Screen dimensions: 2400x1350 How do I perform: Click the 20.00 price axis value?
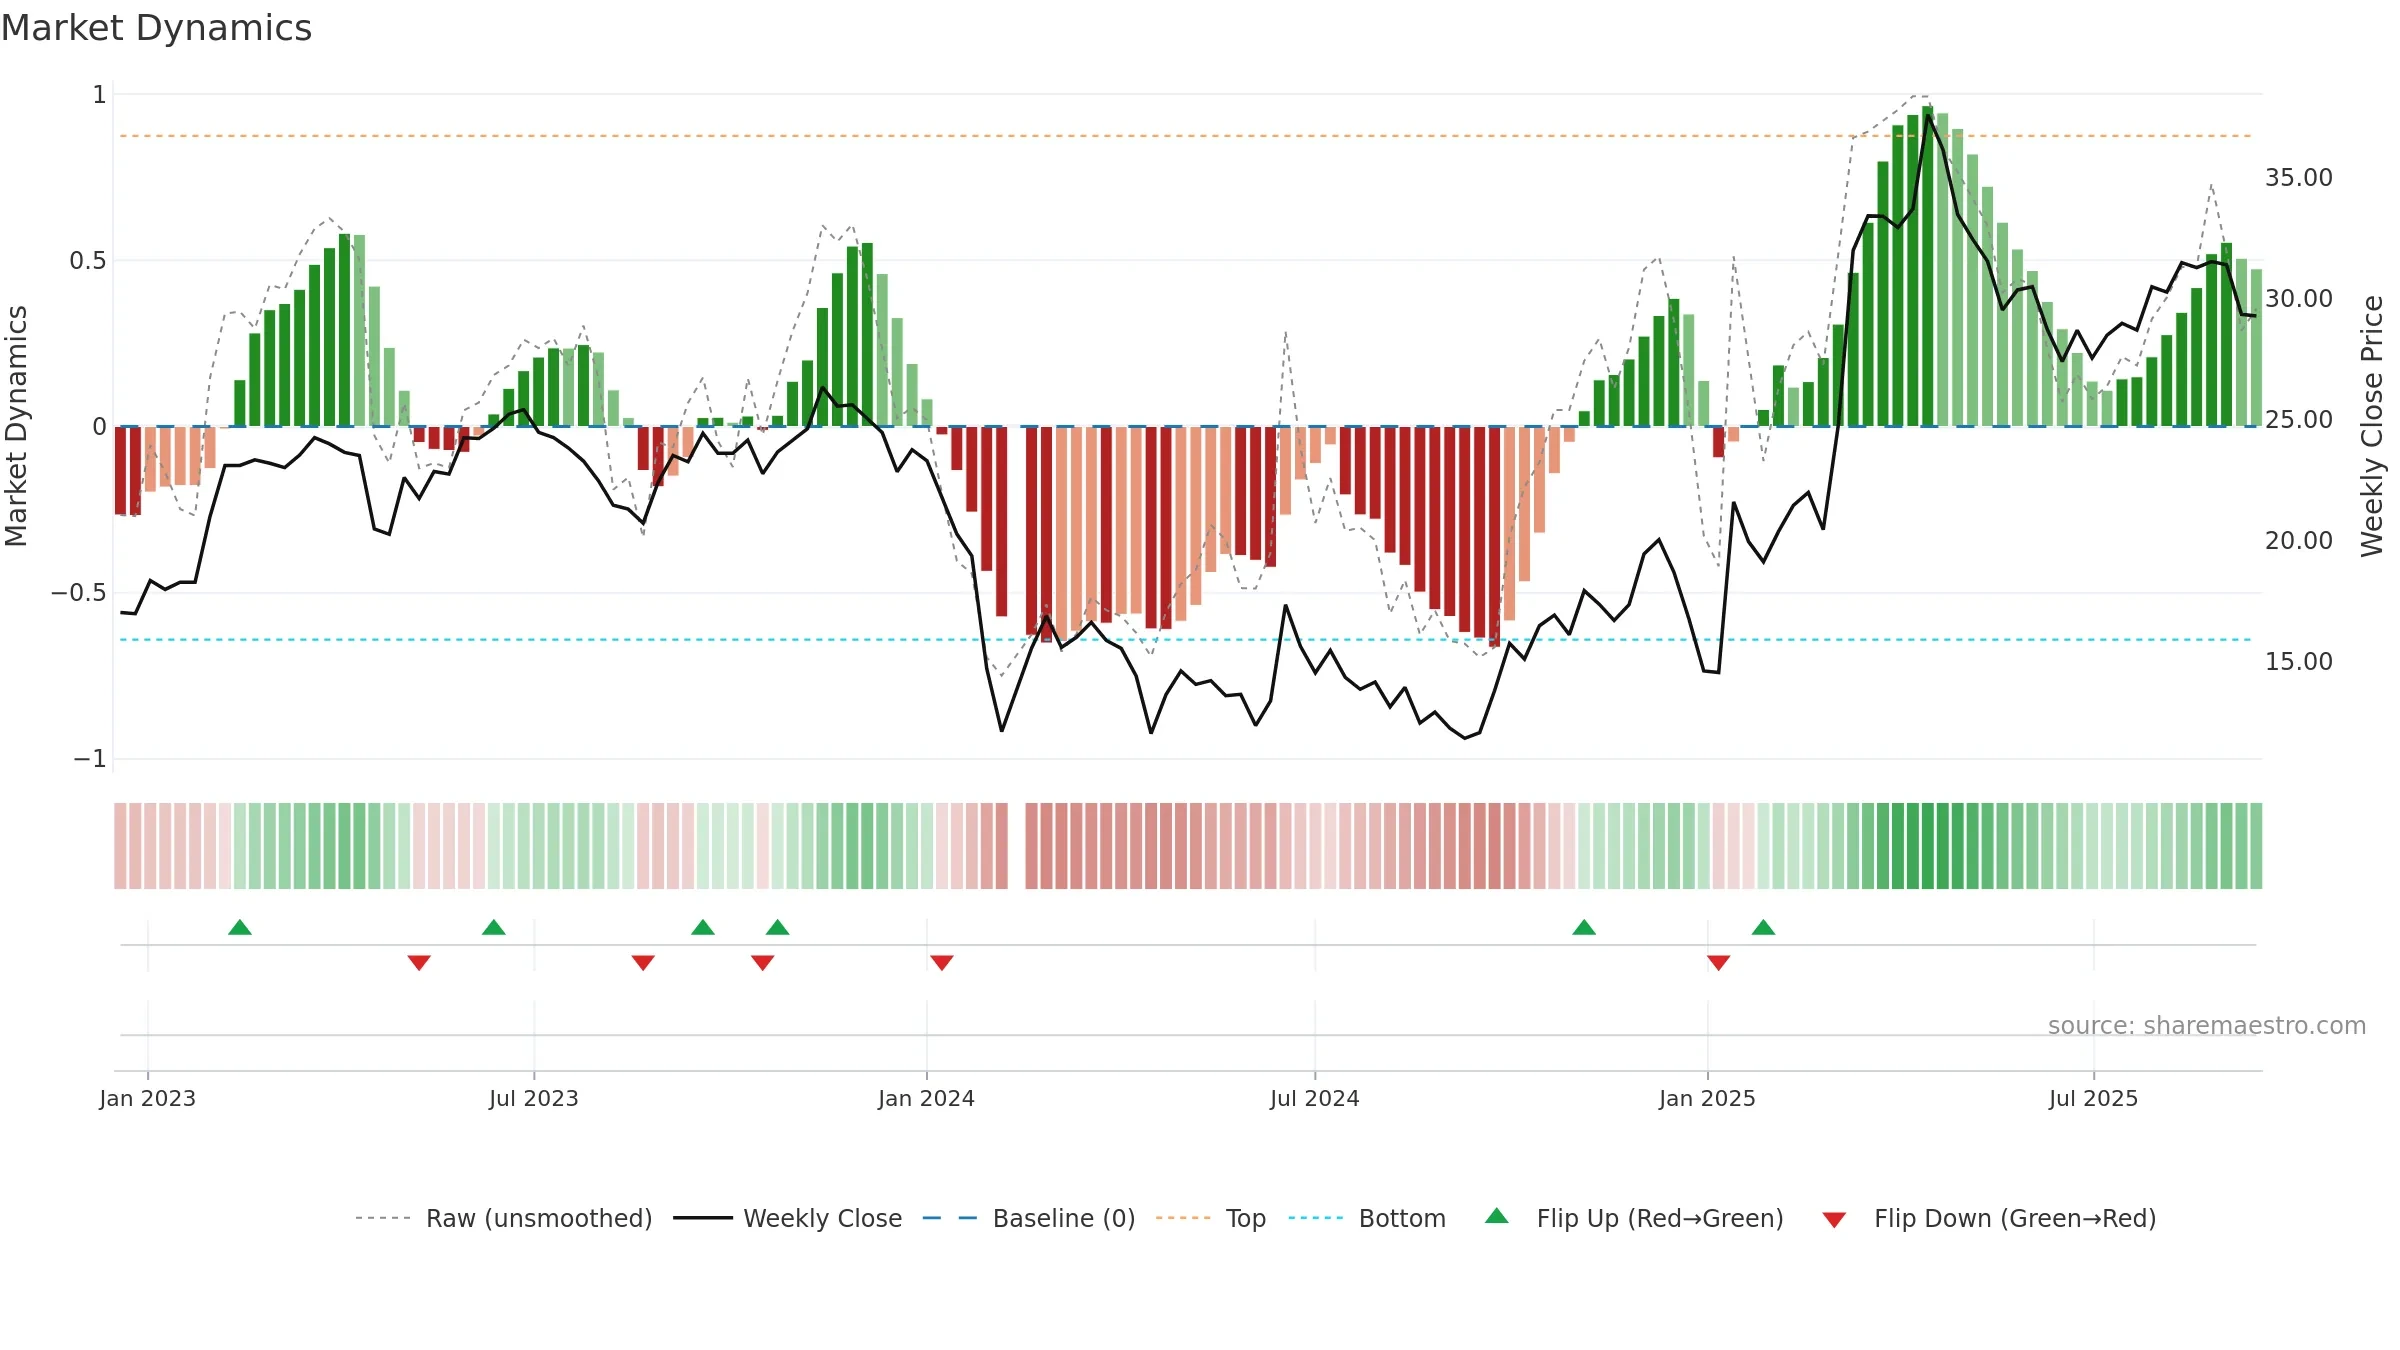click(x=2299, y=541)
